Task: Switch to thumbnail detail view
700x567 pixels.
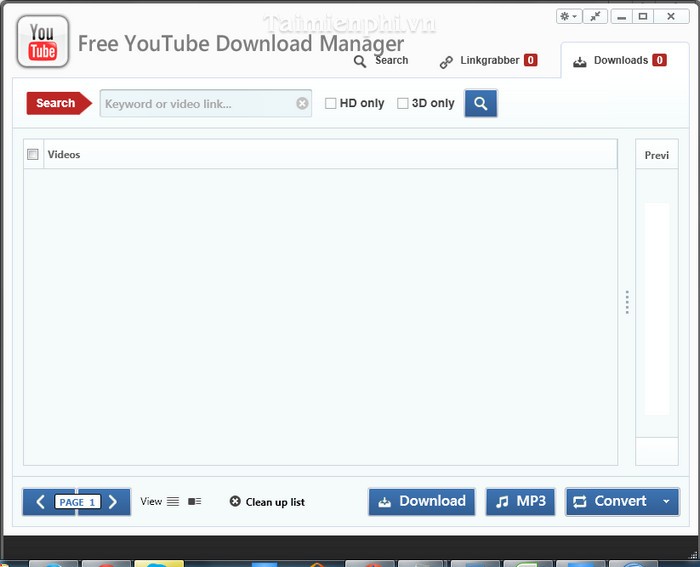Action: pos(195,501)
